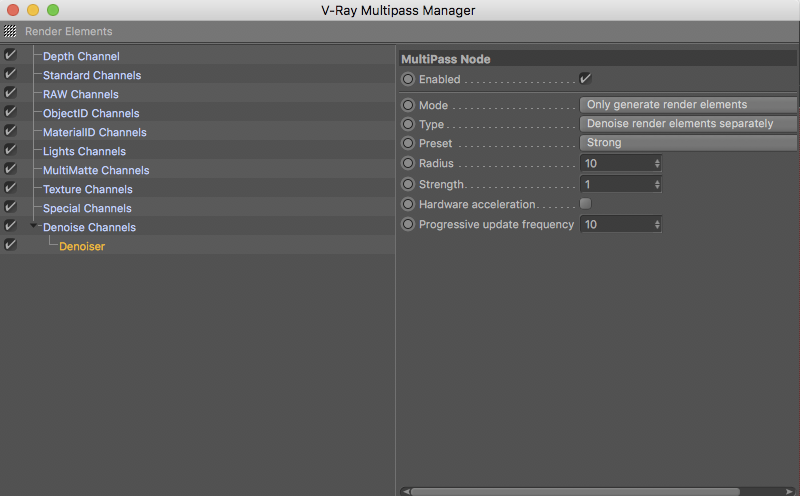Open the Type dropdown
The image size is (800, 496).
tap(689, 123)
